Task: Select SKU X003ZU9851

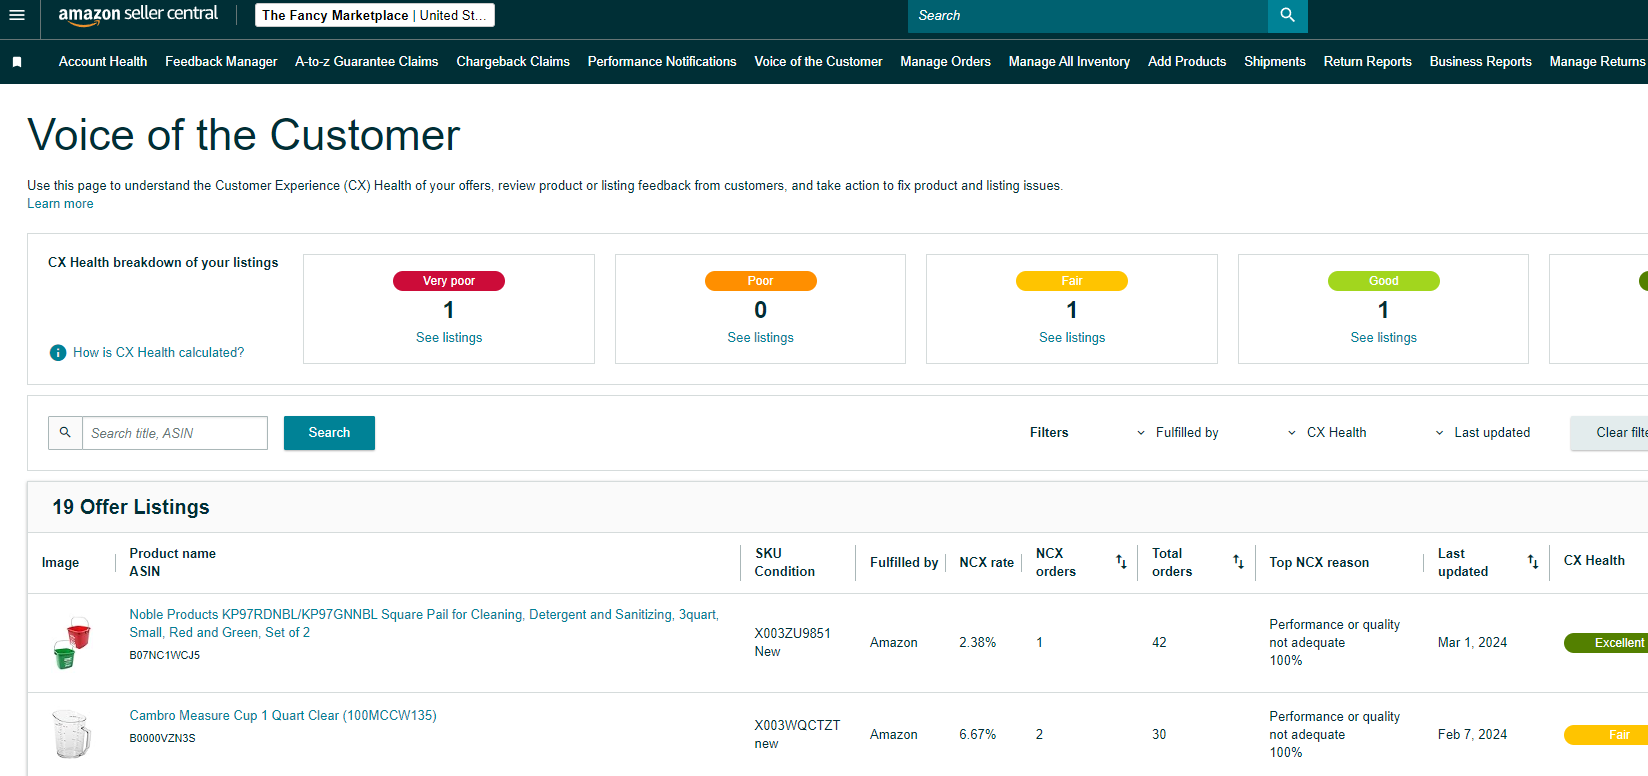Action: click(x=792, y=634)
